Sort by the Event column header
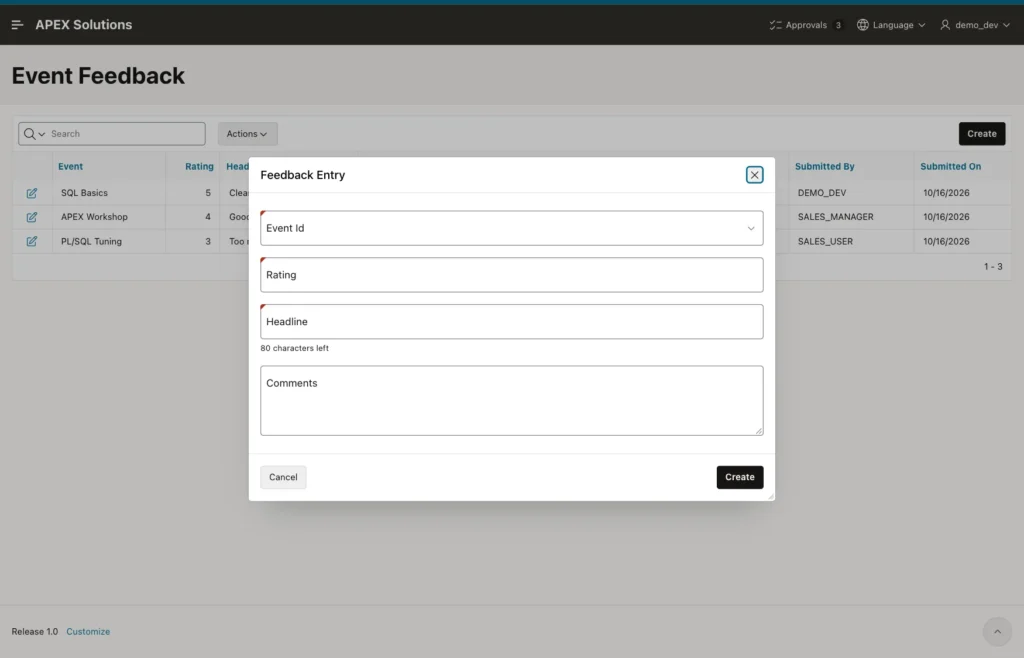1024x658 pixels. [x=71, y=166]
